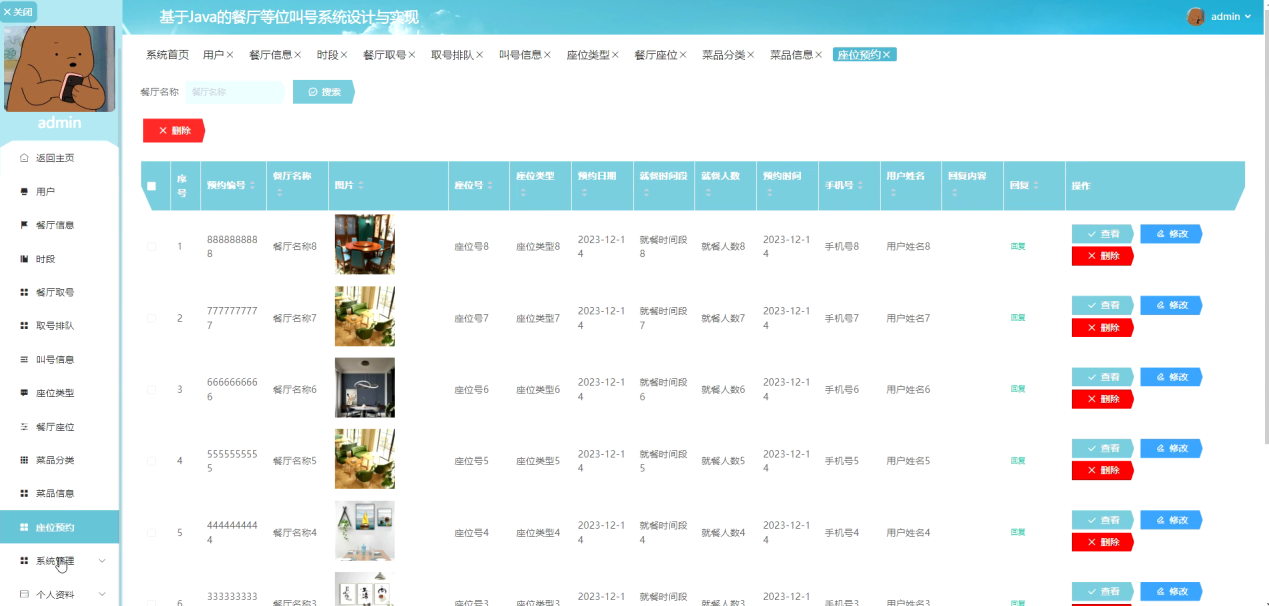Viewport: 1269px width, 606px height.
Task: Click the admin avatar in top-right corner
Action: pos(1195,16)
